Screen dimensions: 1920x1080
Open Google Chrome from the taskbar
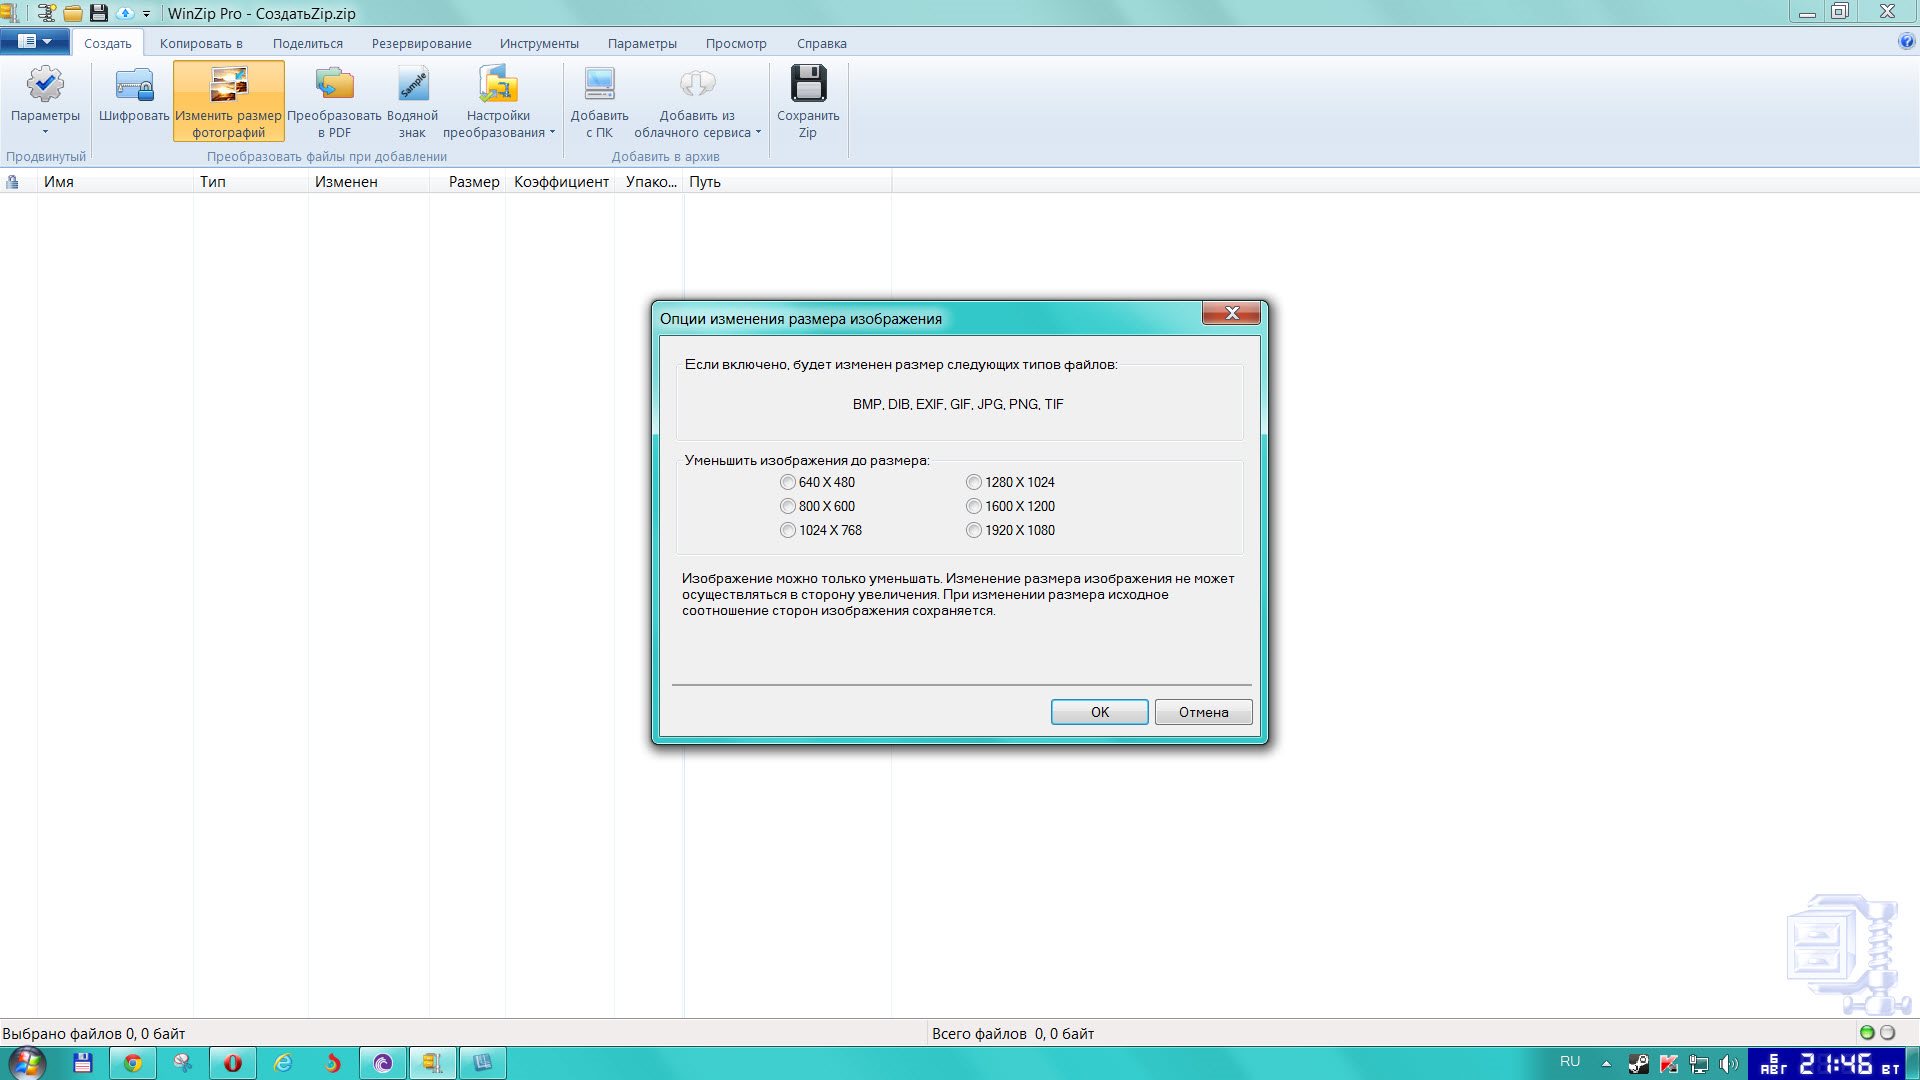(133, 1063)
